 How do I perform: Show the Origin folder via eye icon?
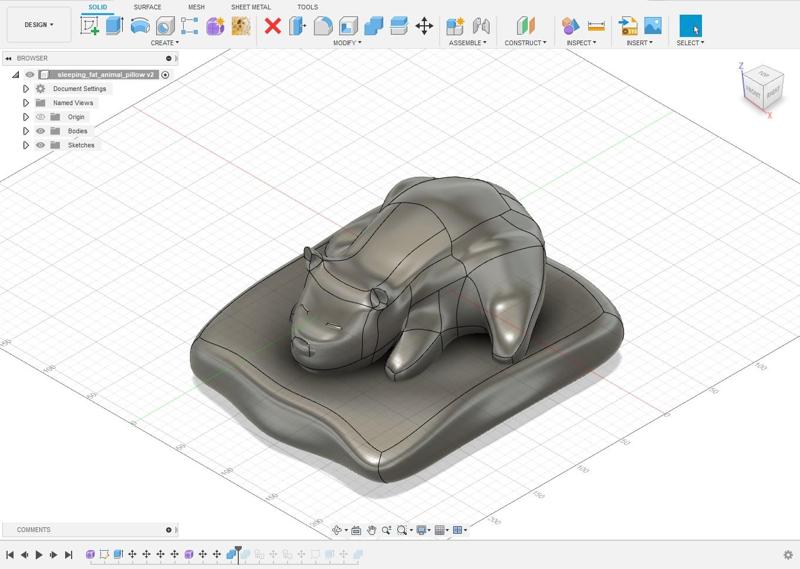click(41, 117)
